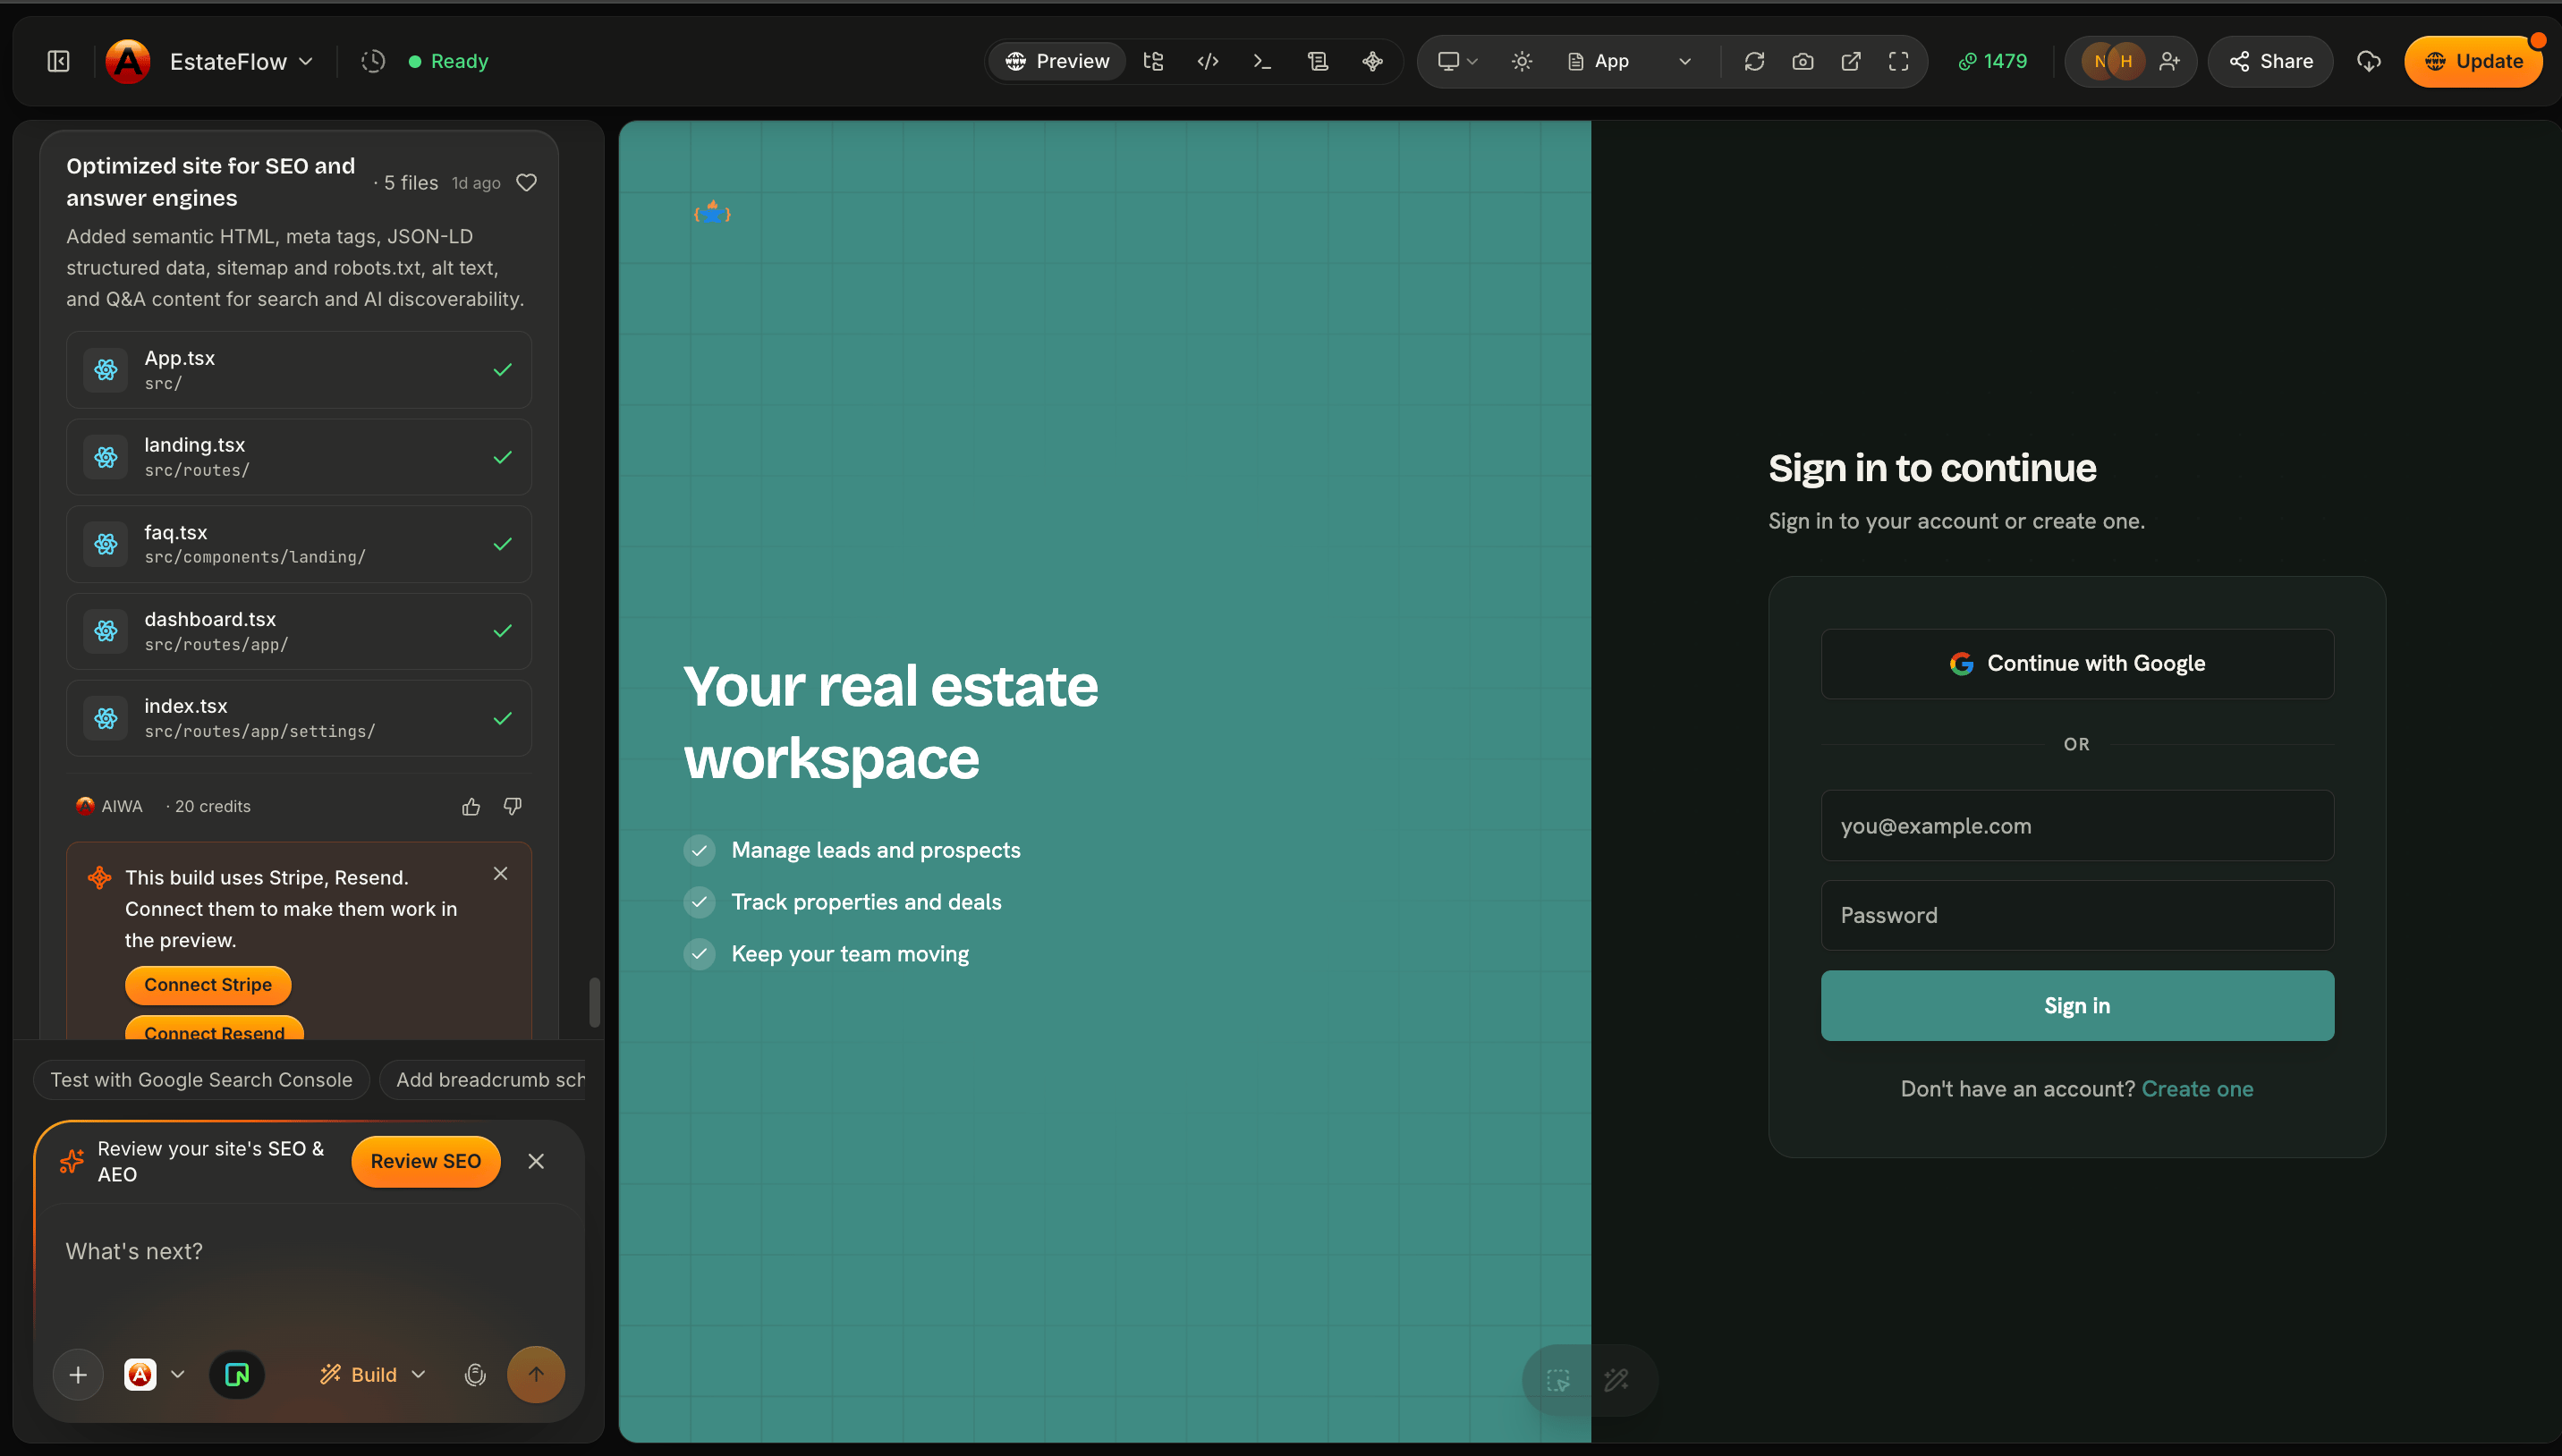
Task: Focus the you@example.com email field
Action: coord(2077,826)
